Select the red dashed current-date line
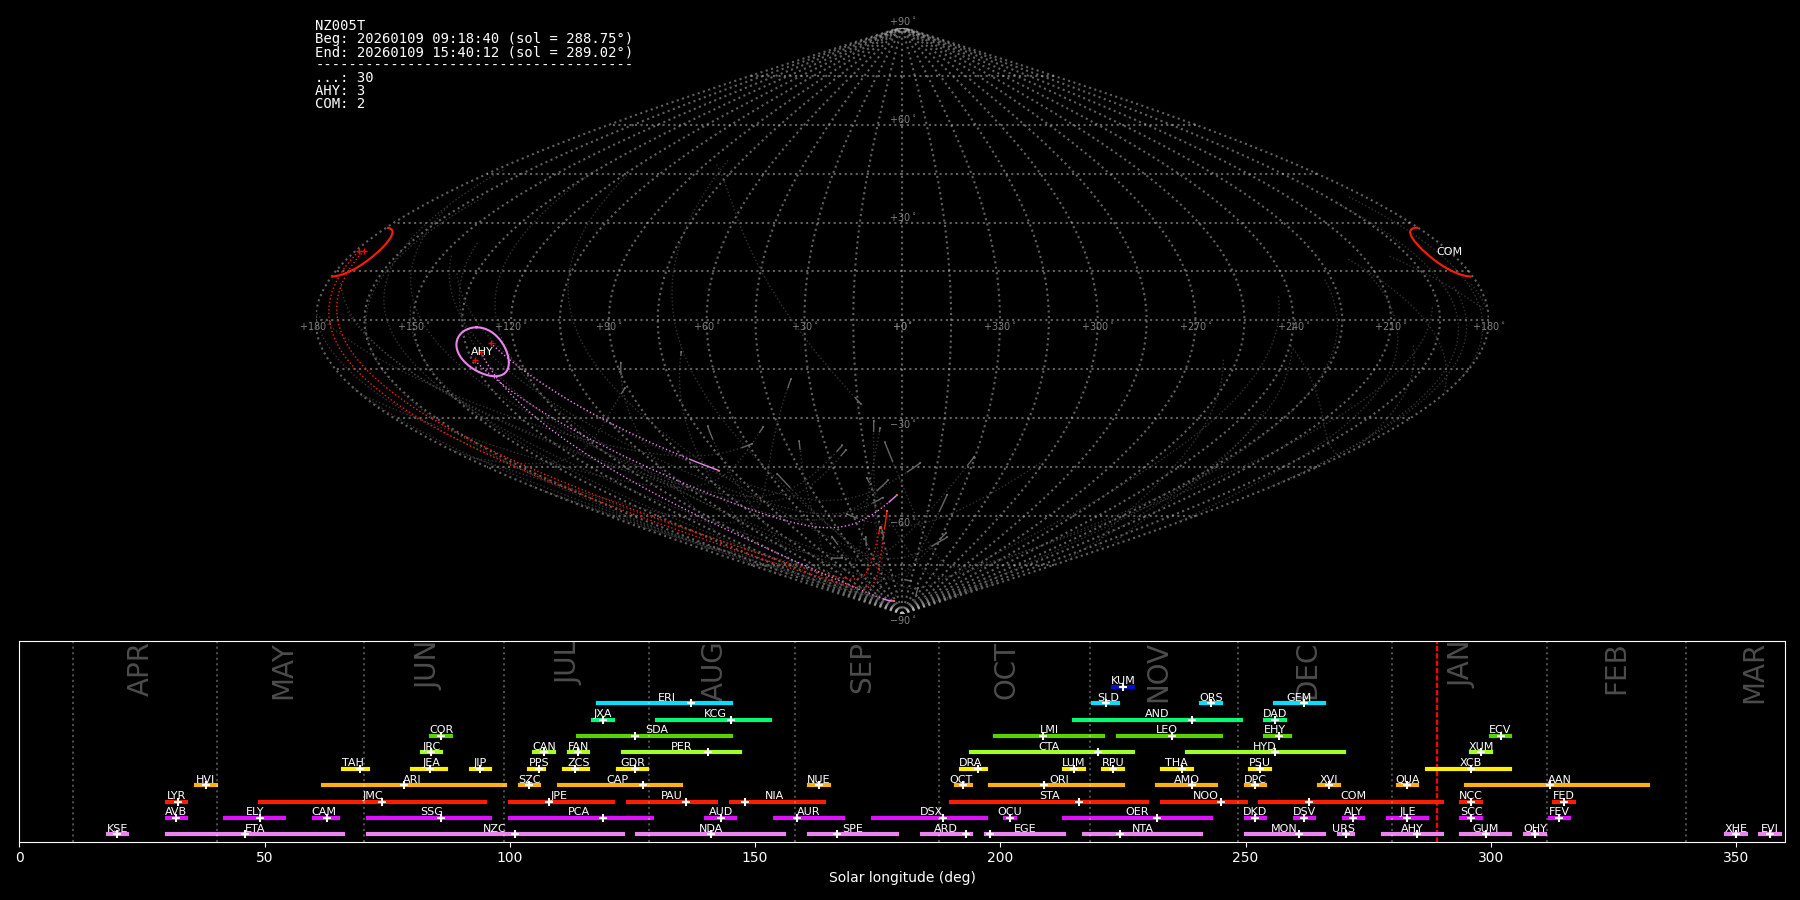The height and width of the screenshot is (900, 1800). click(1437, 740)
